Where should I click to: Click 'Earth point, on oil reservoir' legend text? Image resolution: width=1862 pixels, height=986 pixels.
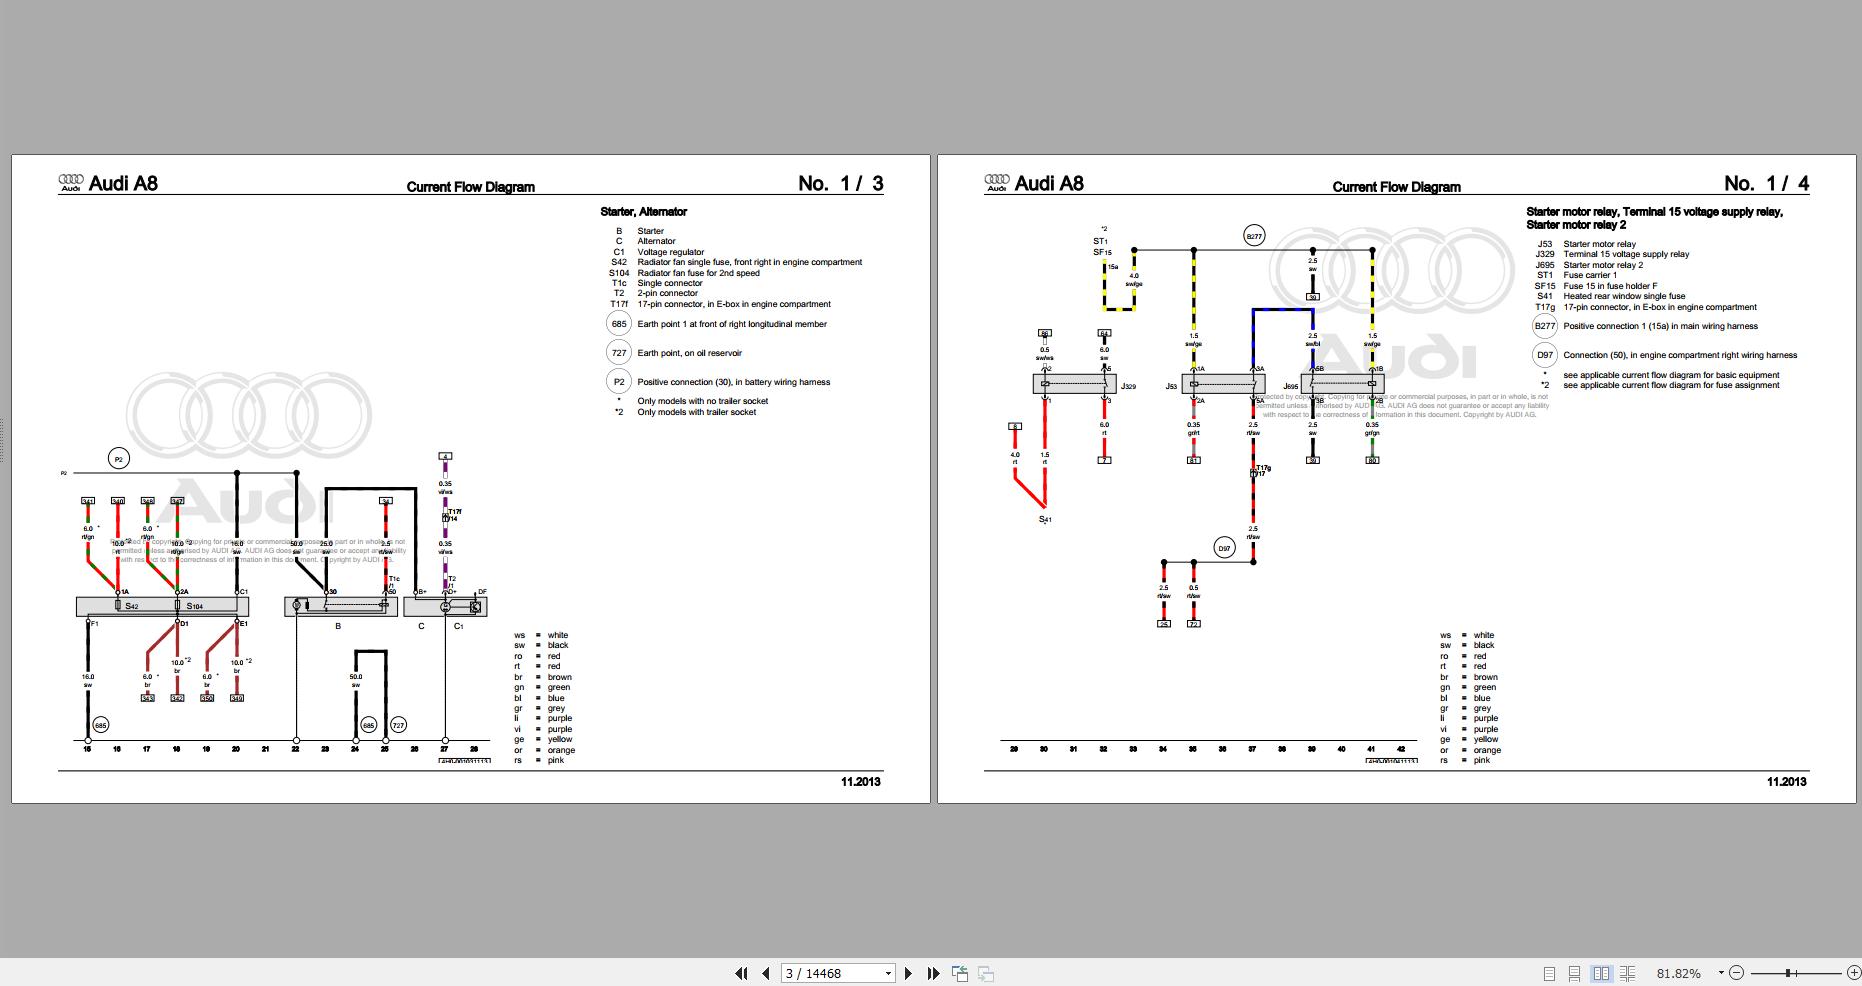(690, 353)
